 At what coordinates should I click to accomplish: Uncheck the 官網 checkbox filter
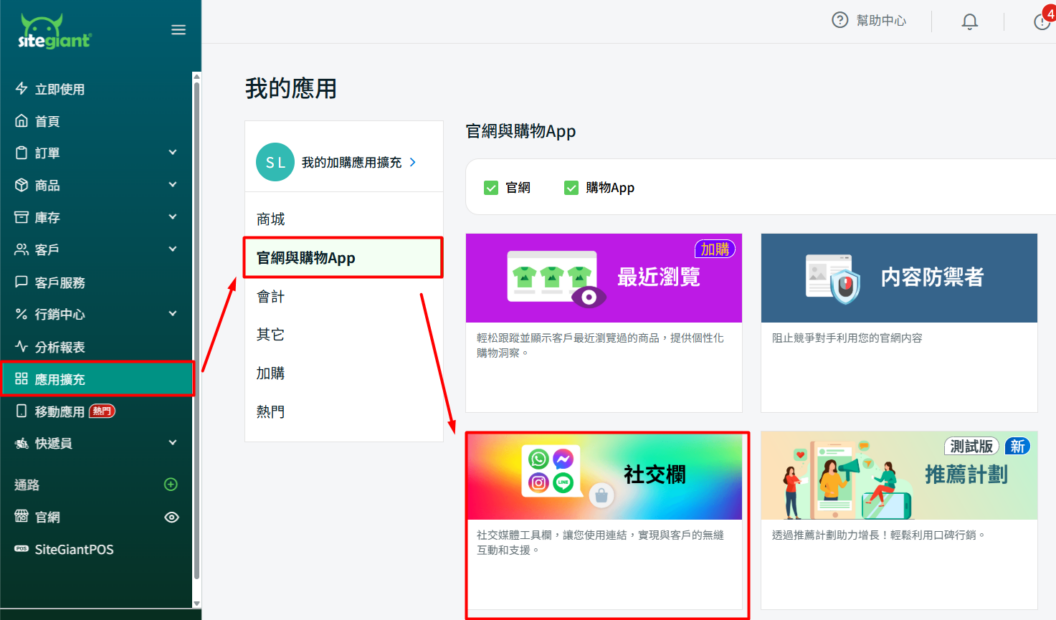491,187
